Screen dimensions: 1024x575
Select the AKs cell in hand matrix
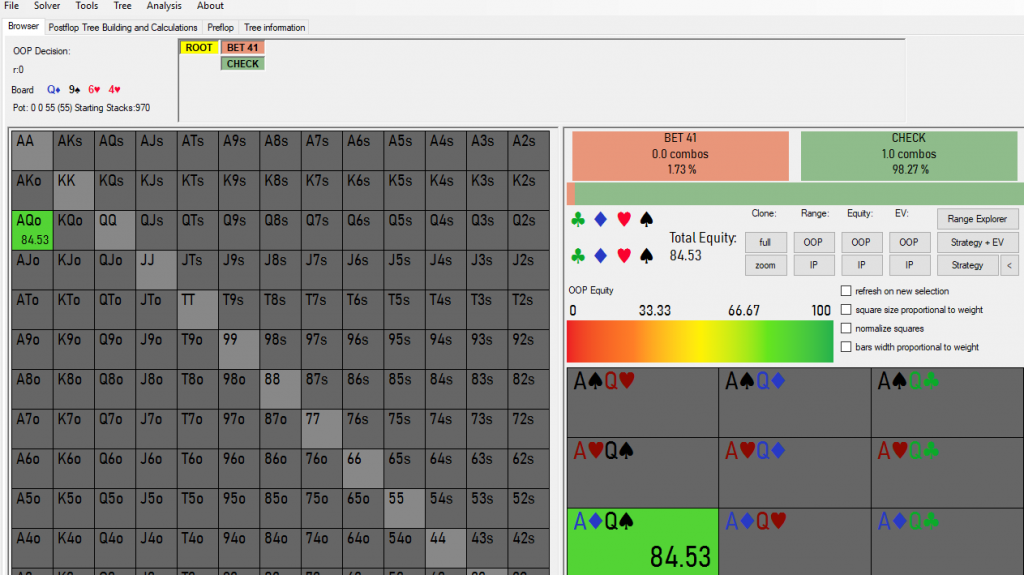click(x=73, y=150)
